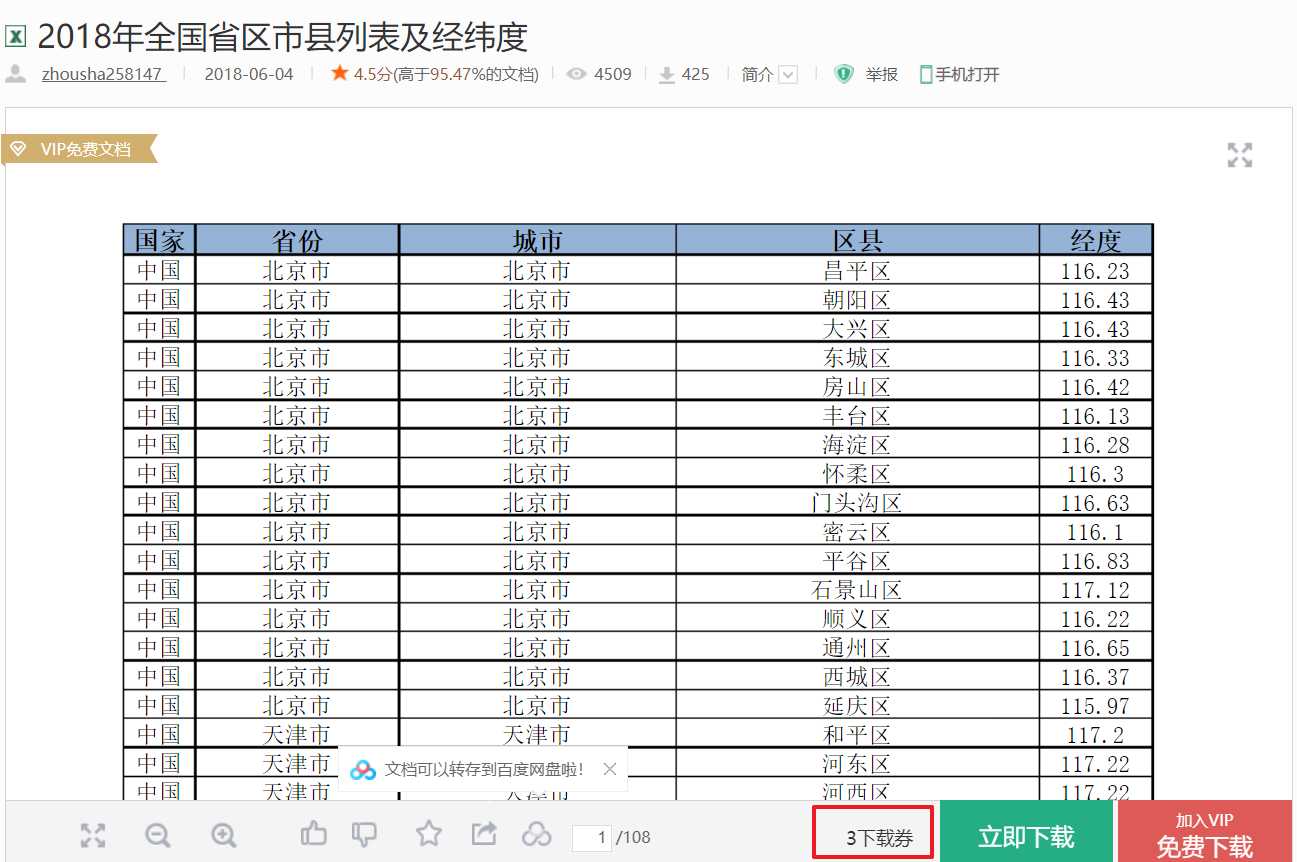Select the 平谷区 cell

pyautogui.click(x=857, y=561)
